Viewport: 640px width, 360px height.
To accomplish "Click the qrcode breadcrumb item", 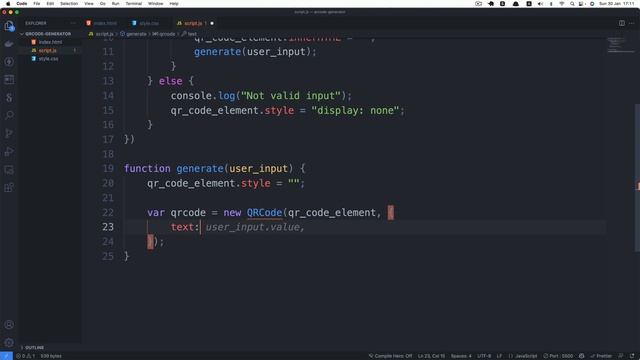I will coord(164,34).
